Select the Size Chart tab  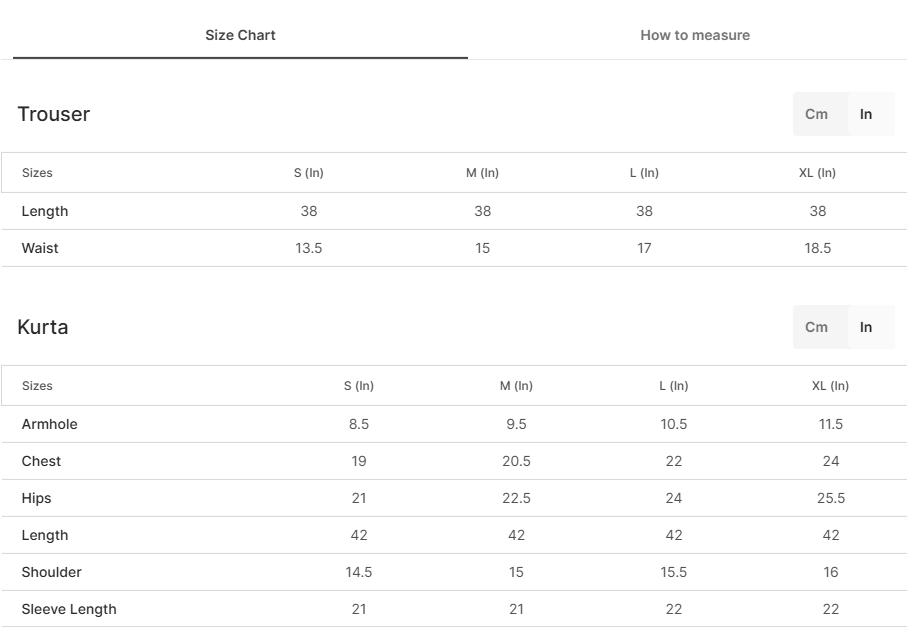tap(240, 35)
